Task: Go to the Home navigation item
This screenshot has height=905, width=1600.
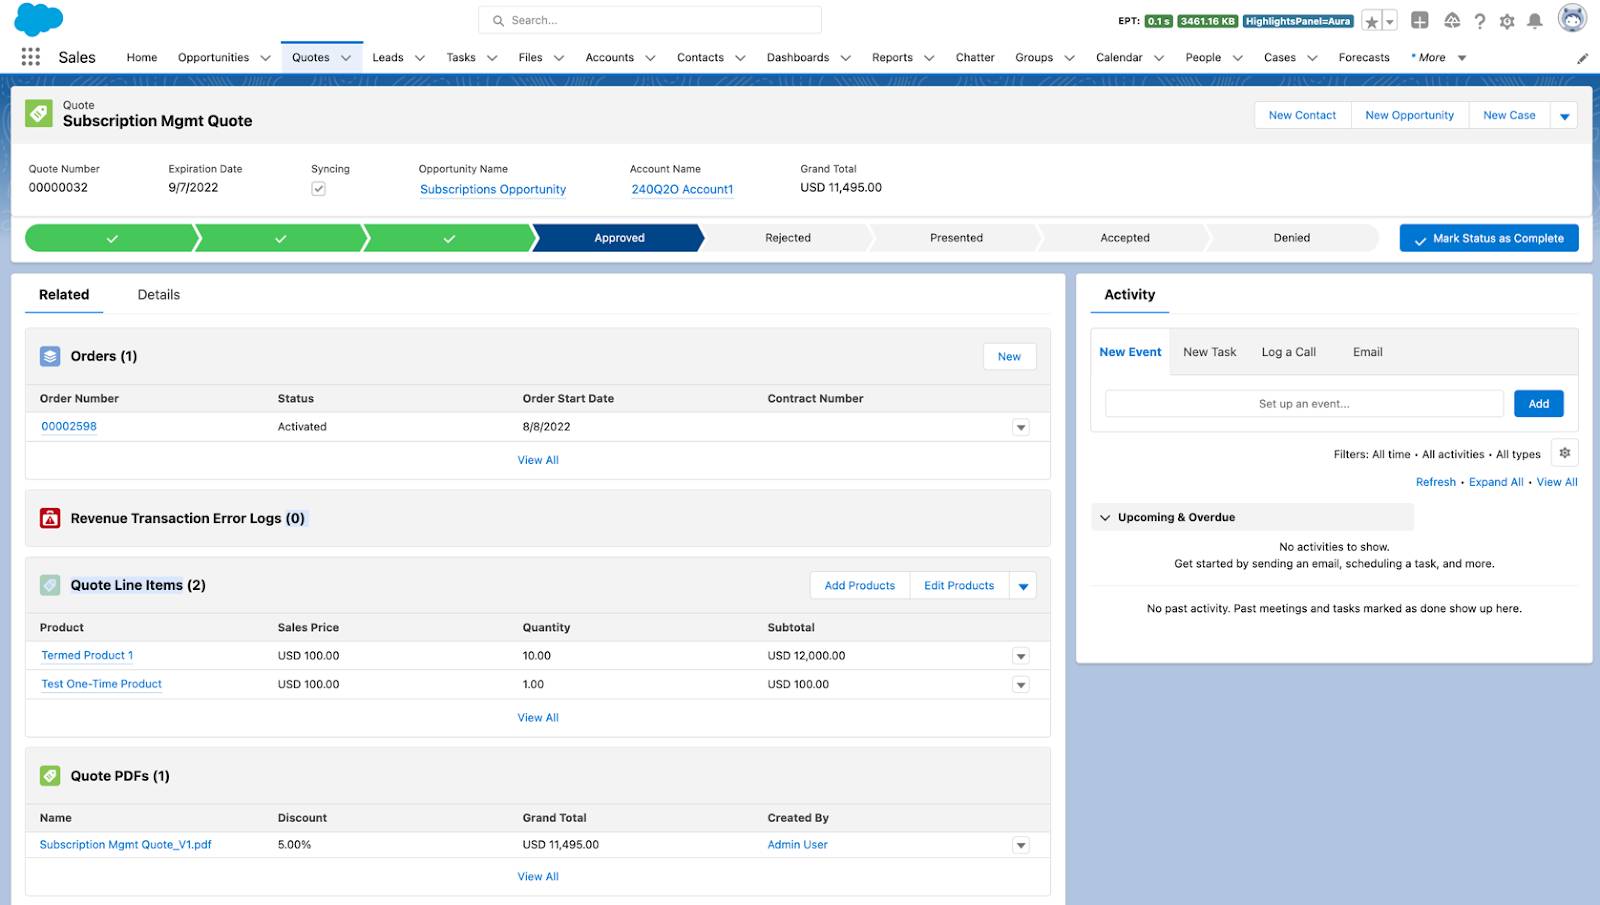Action: click(x=142, y=57)
